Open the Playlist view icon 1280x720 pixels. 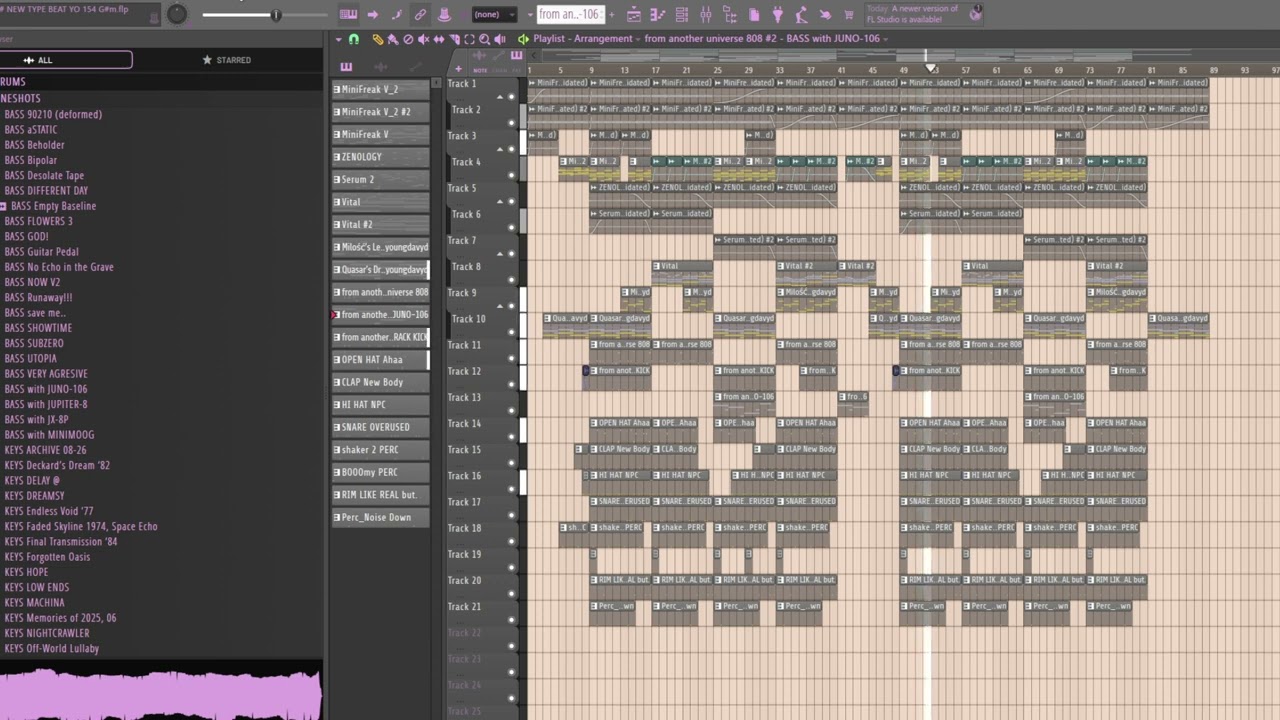pos(634,14)
